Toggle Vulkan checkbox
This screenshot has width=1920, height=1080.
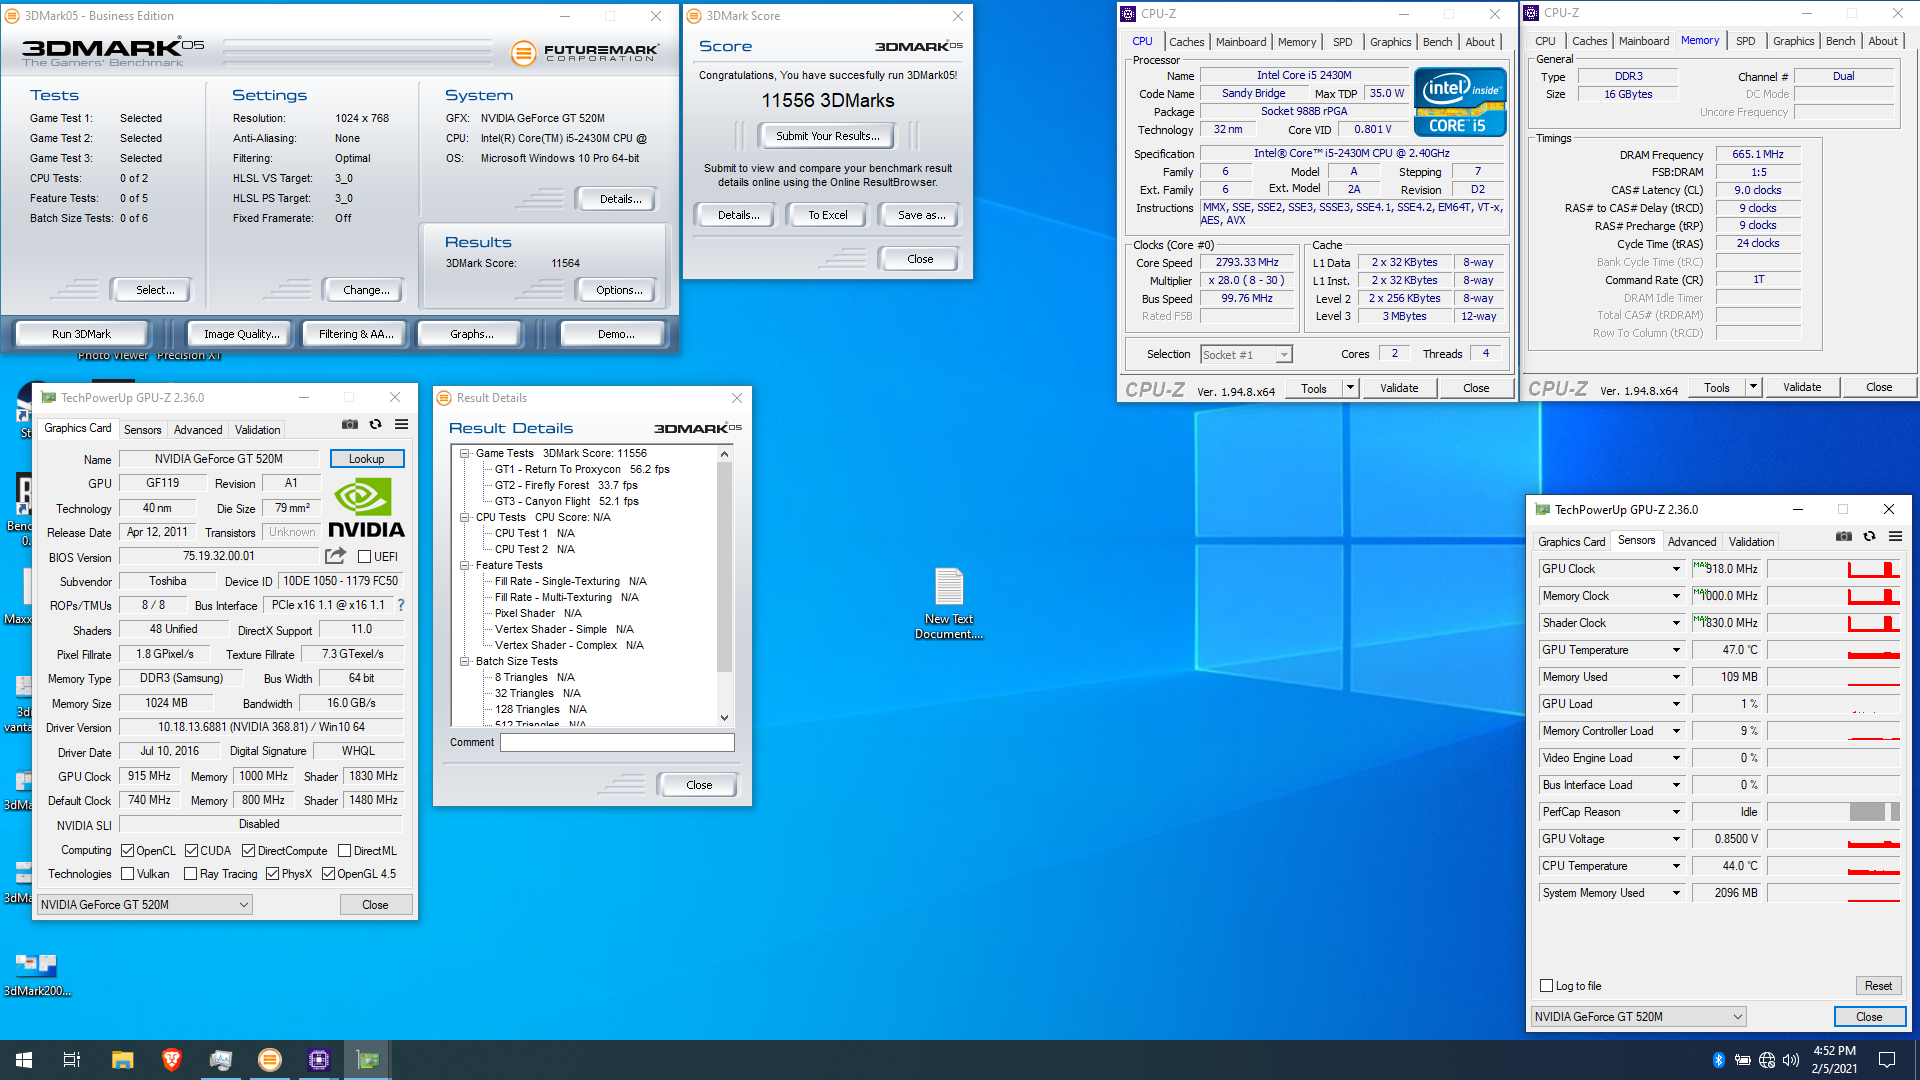(x=127, y=874)
